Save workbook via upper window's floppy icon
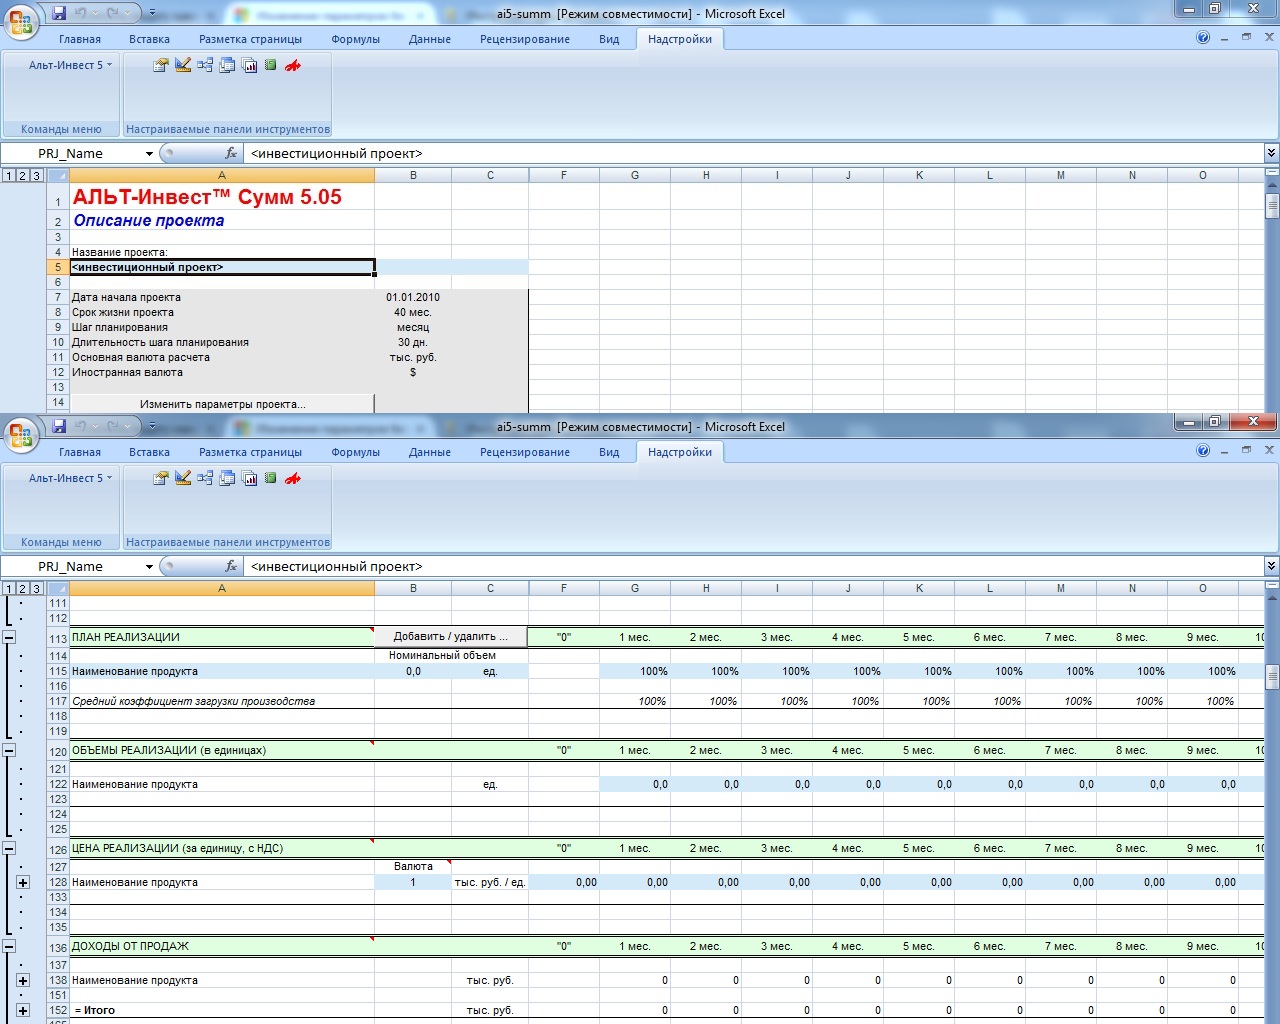Screen dimensions: 1280x1024 [x=59, y=13]
